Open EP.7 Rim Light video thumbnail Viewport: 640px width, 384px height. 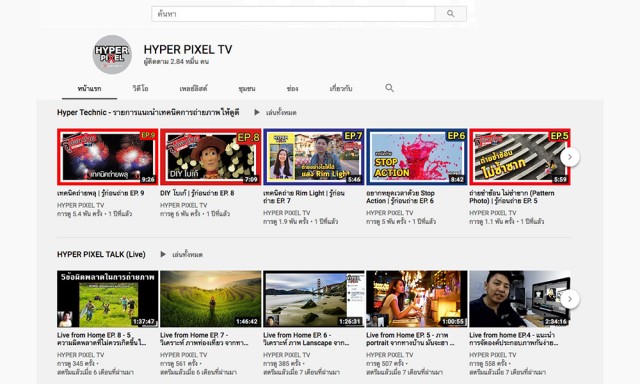pyautogui.click(x=313, y=157)
